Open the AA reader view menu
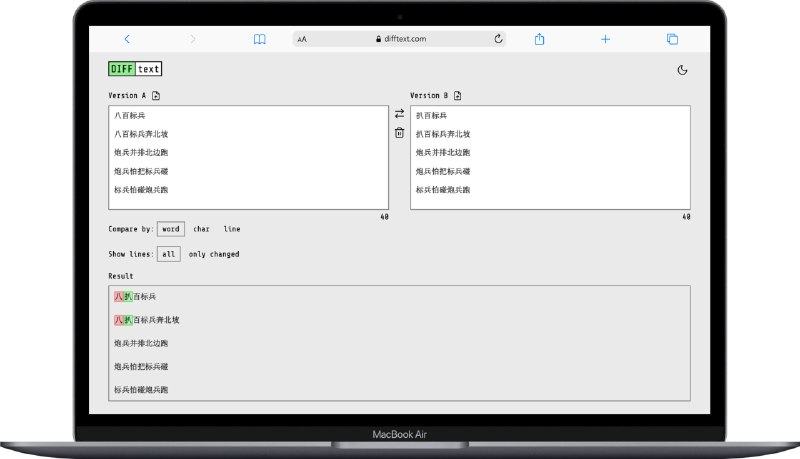Viewport: 800px width, 459px height. point(302,39)
